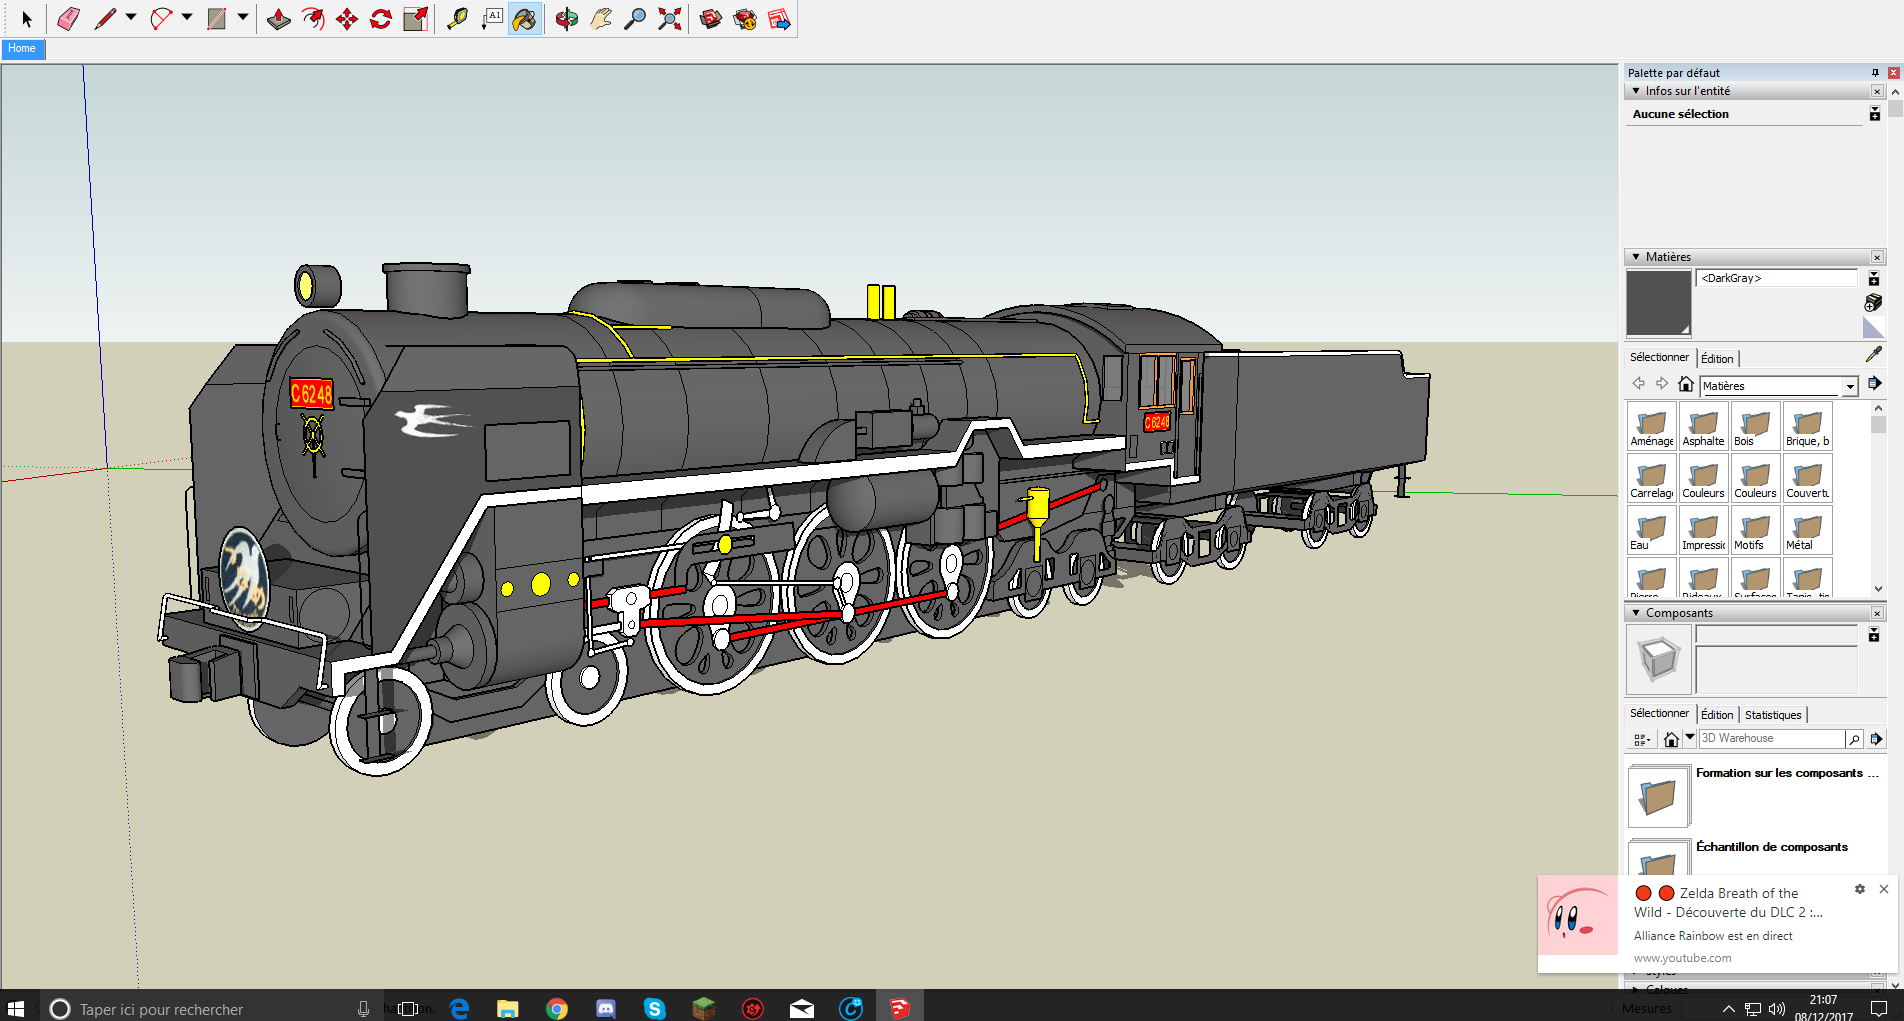
Task: Choose the Tape Measure tool
Action: coord(457,19)
